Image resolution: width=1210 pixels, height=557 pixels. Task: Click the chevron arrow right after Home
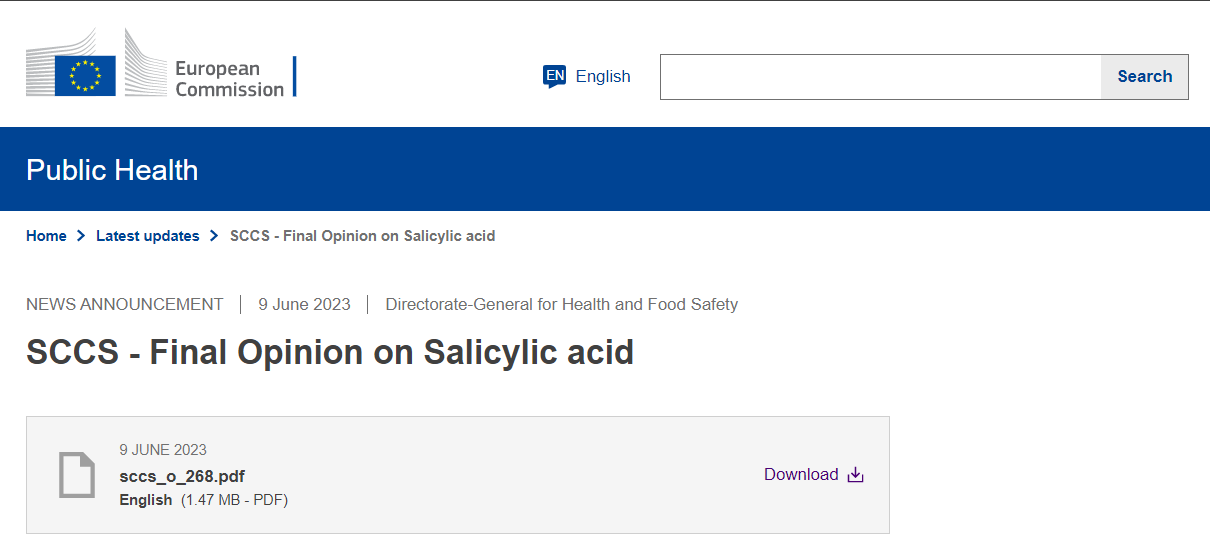[81, 236]
